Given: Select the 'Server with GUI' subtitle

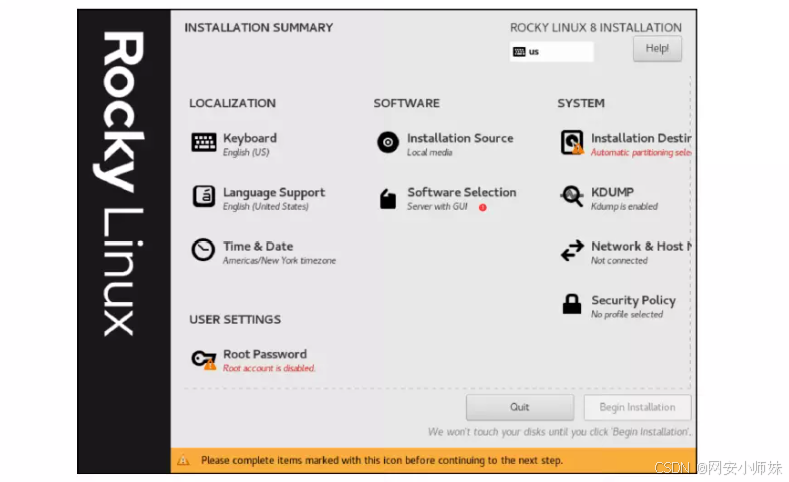Looking at the screenshot, I should [437, 207].
